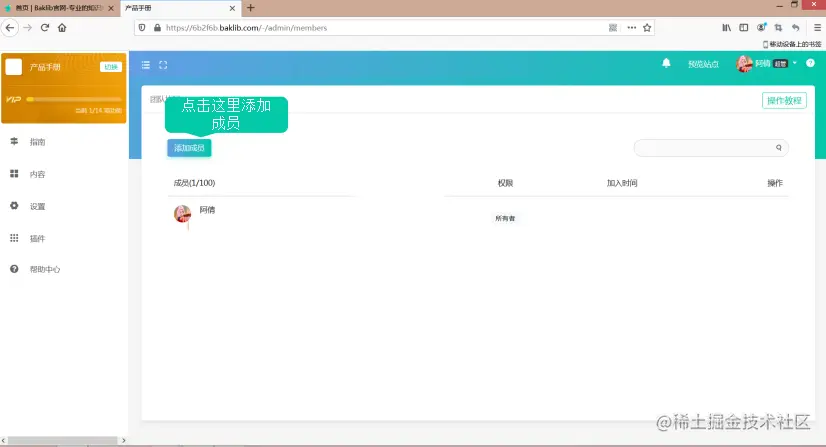Close the 产品手册 browser tab
Viewport: 826px width, 447px height.
[232, 8]
